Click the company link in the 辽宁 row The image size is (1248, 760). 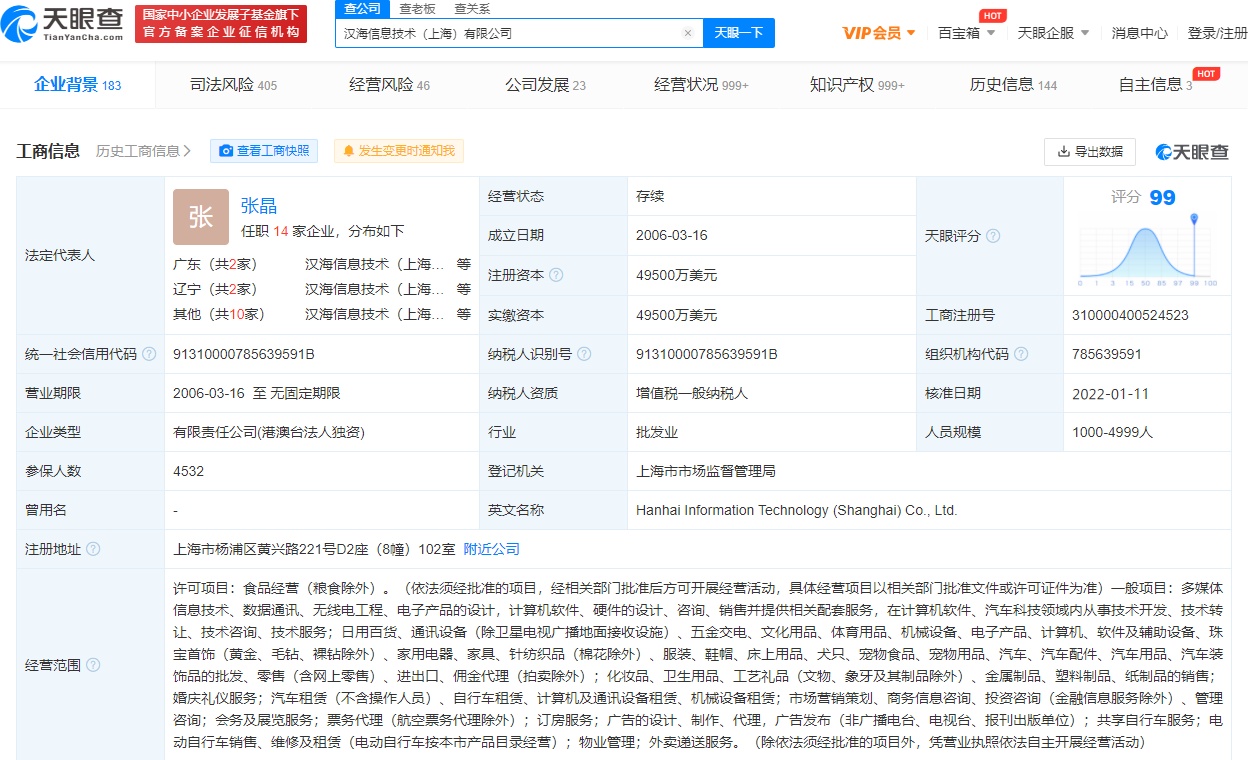coord(375,289)
